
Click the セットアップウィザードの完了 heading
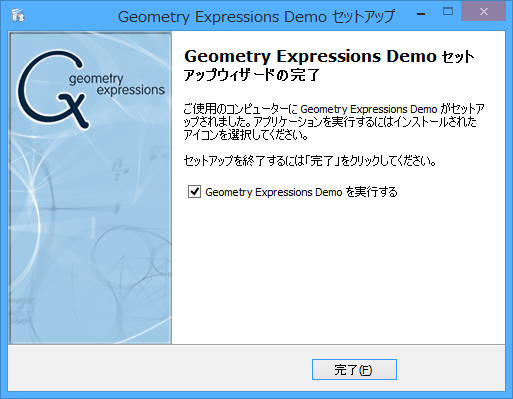(329, 65)
